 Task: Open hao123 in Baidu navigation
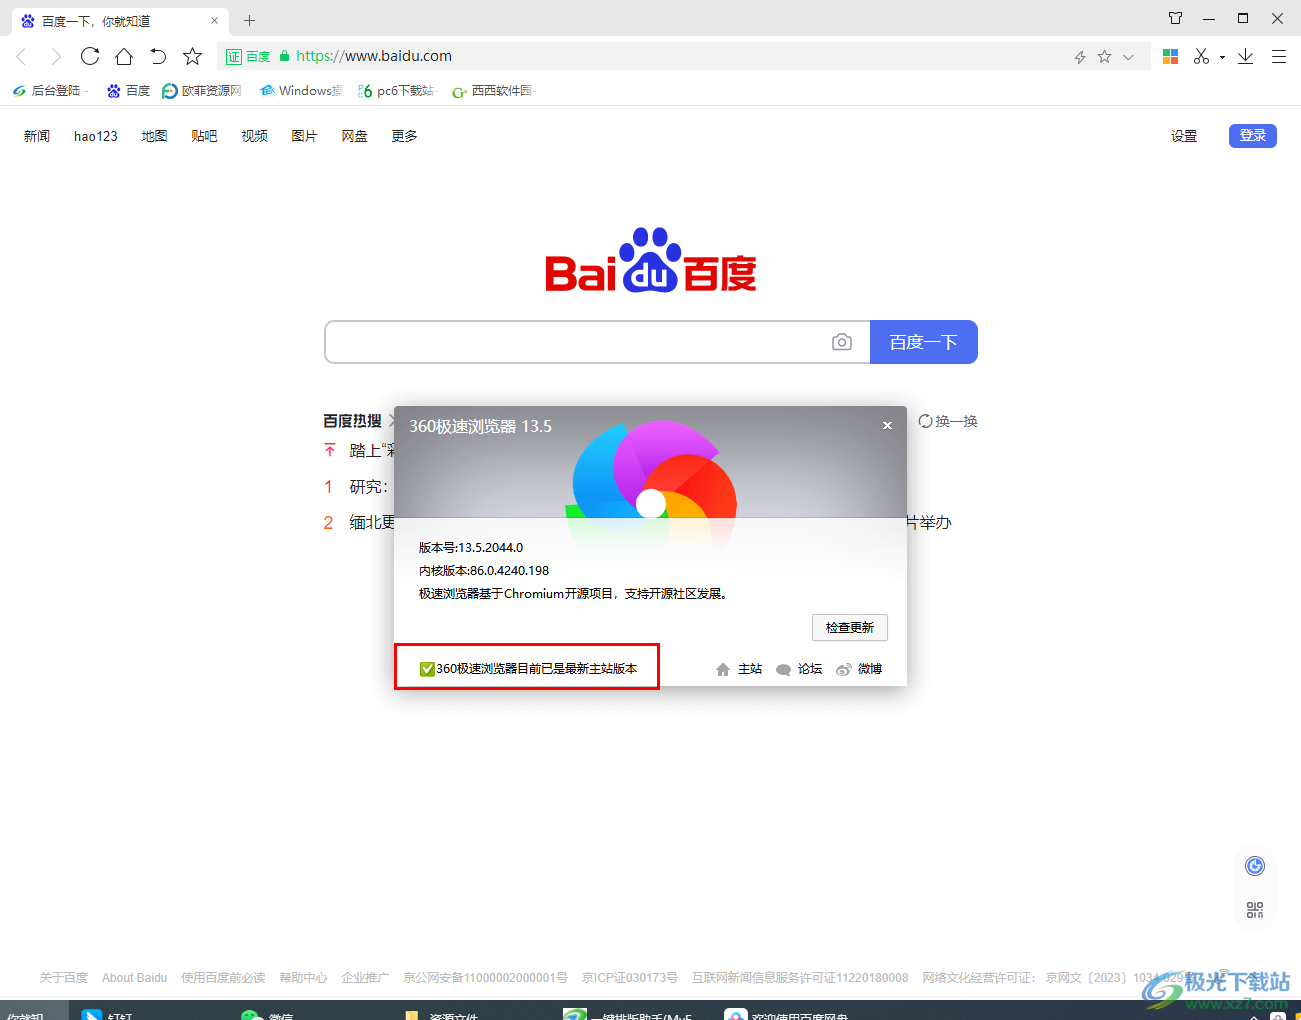click(x=96, y=136)
